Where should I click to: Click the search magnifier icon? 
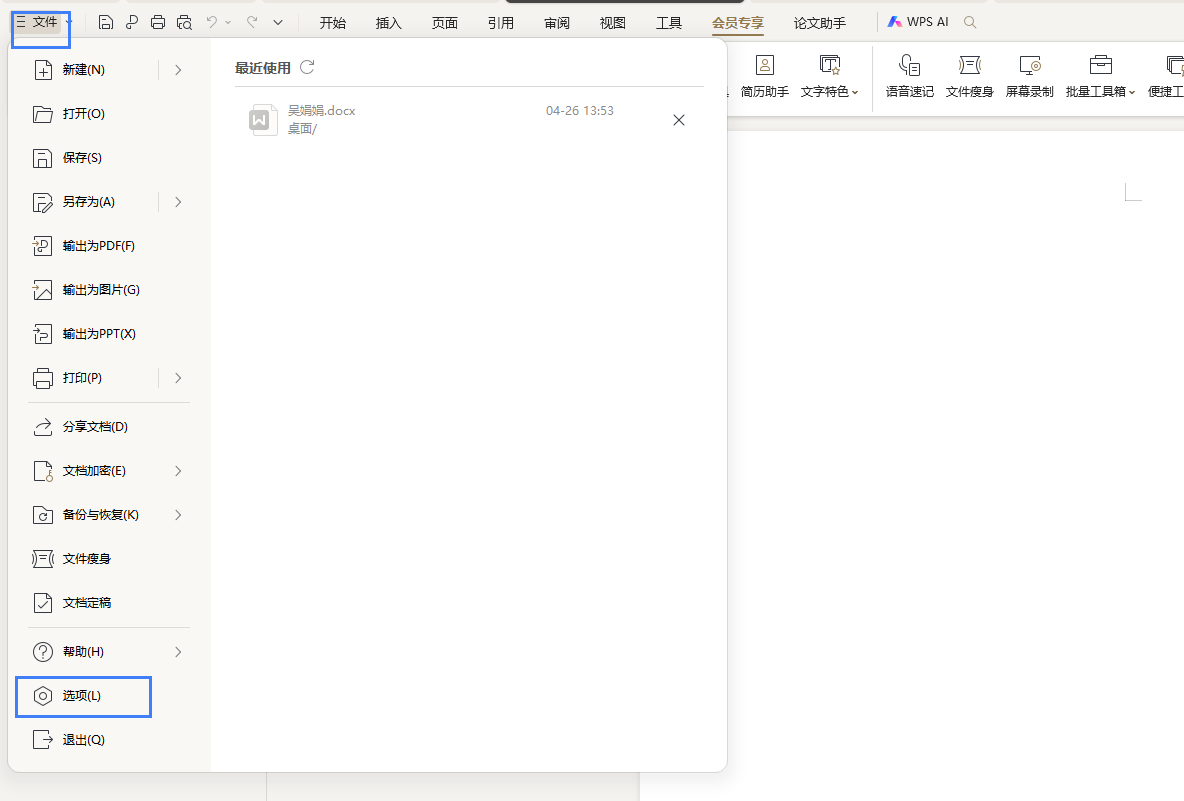pyautogui.click(x=970, y=23)
